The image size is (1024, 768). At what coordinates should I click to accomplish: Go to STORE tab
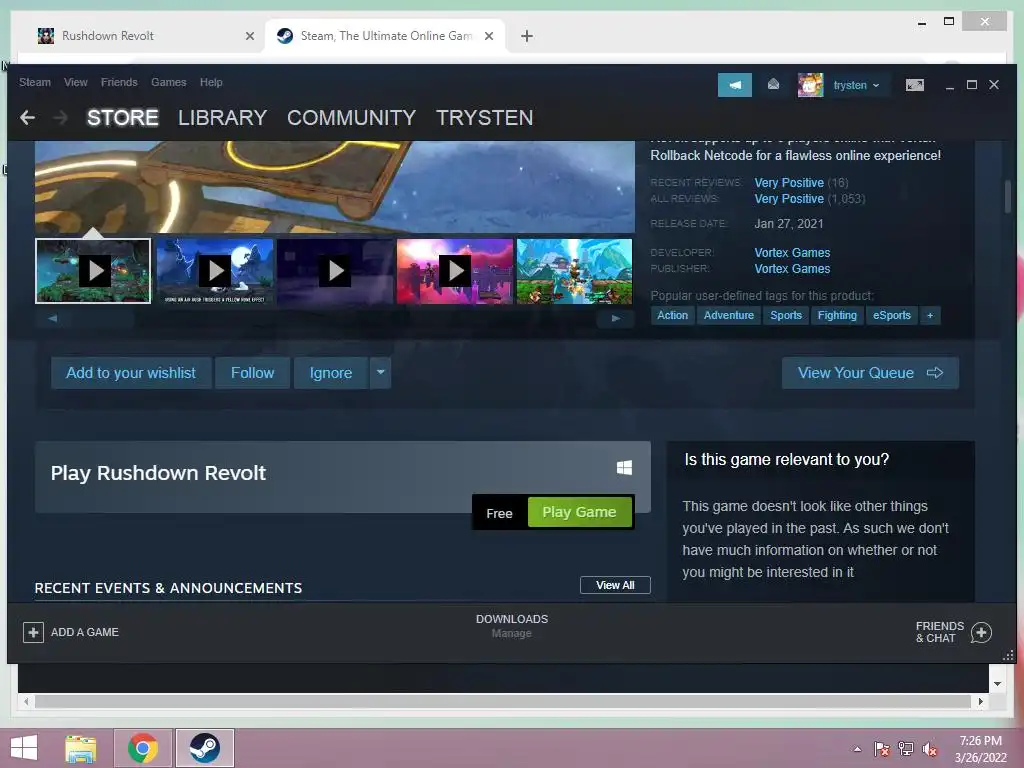click(x=123, y=118)
